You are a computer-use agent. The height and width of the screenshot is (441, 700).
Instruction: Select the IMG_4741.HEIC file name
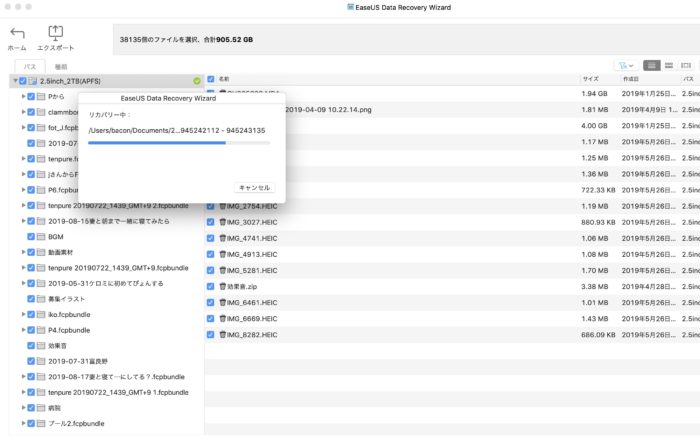point(252,238)
